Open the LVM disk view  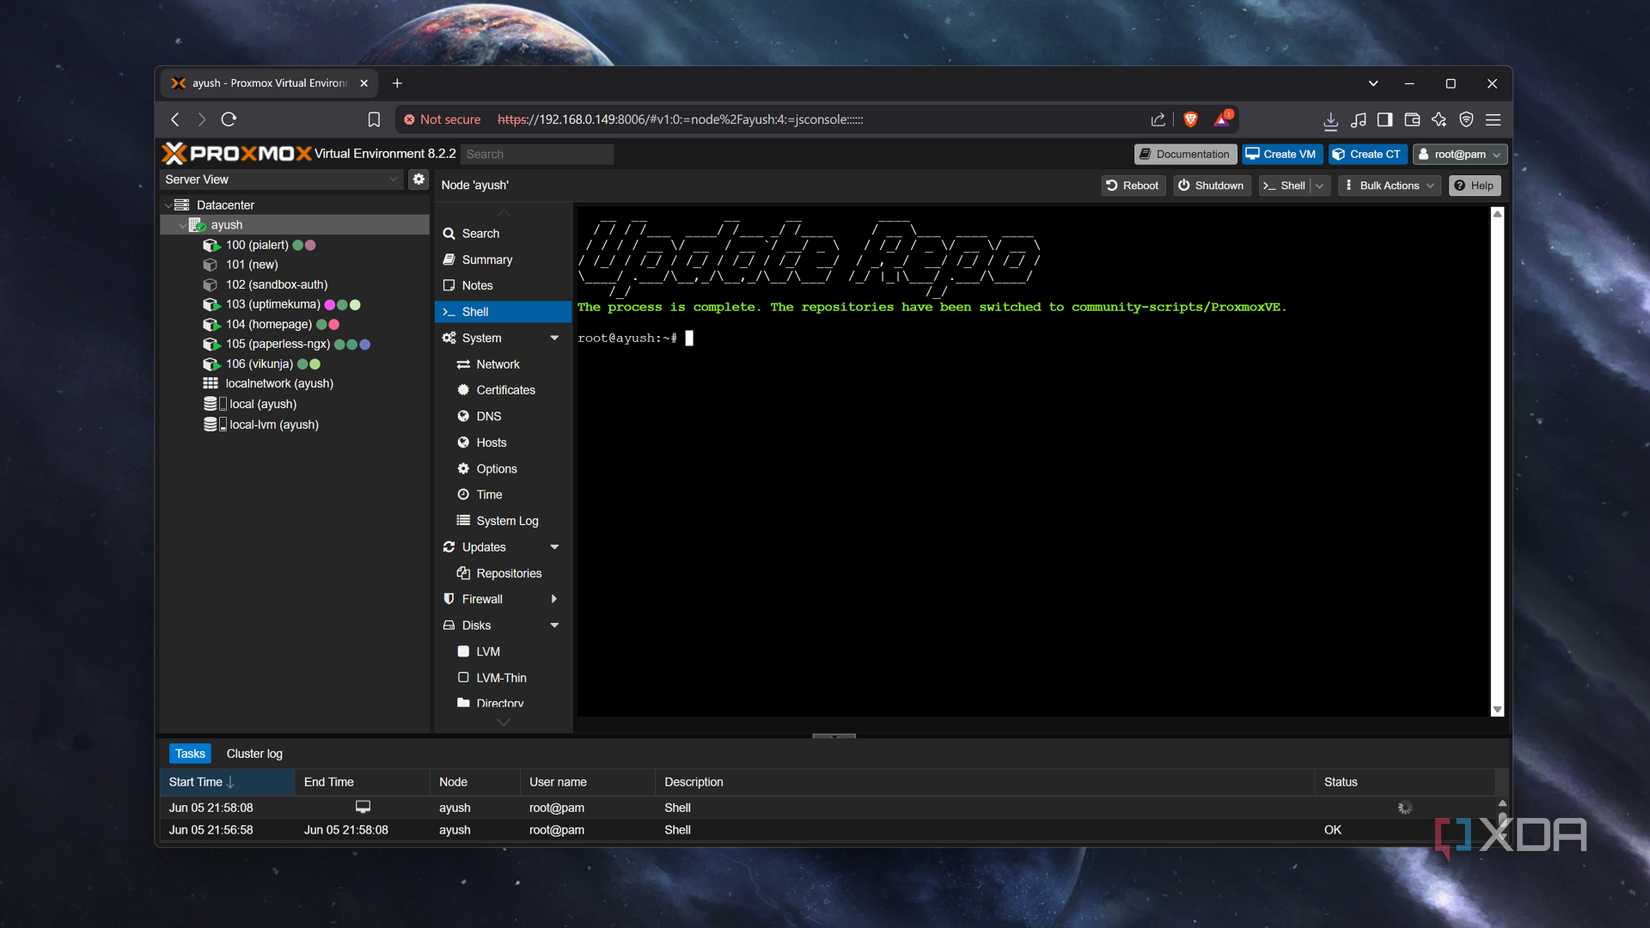pos(487,651)
